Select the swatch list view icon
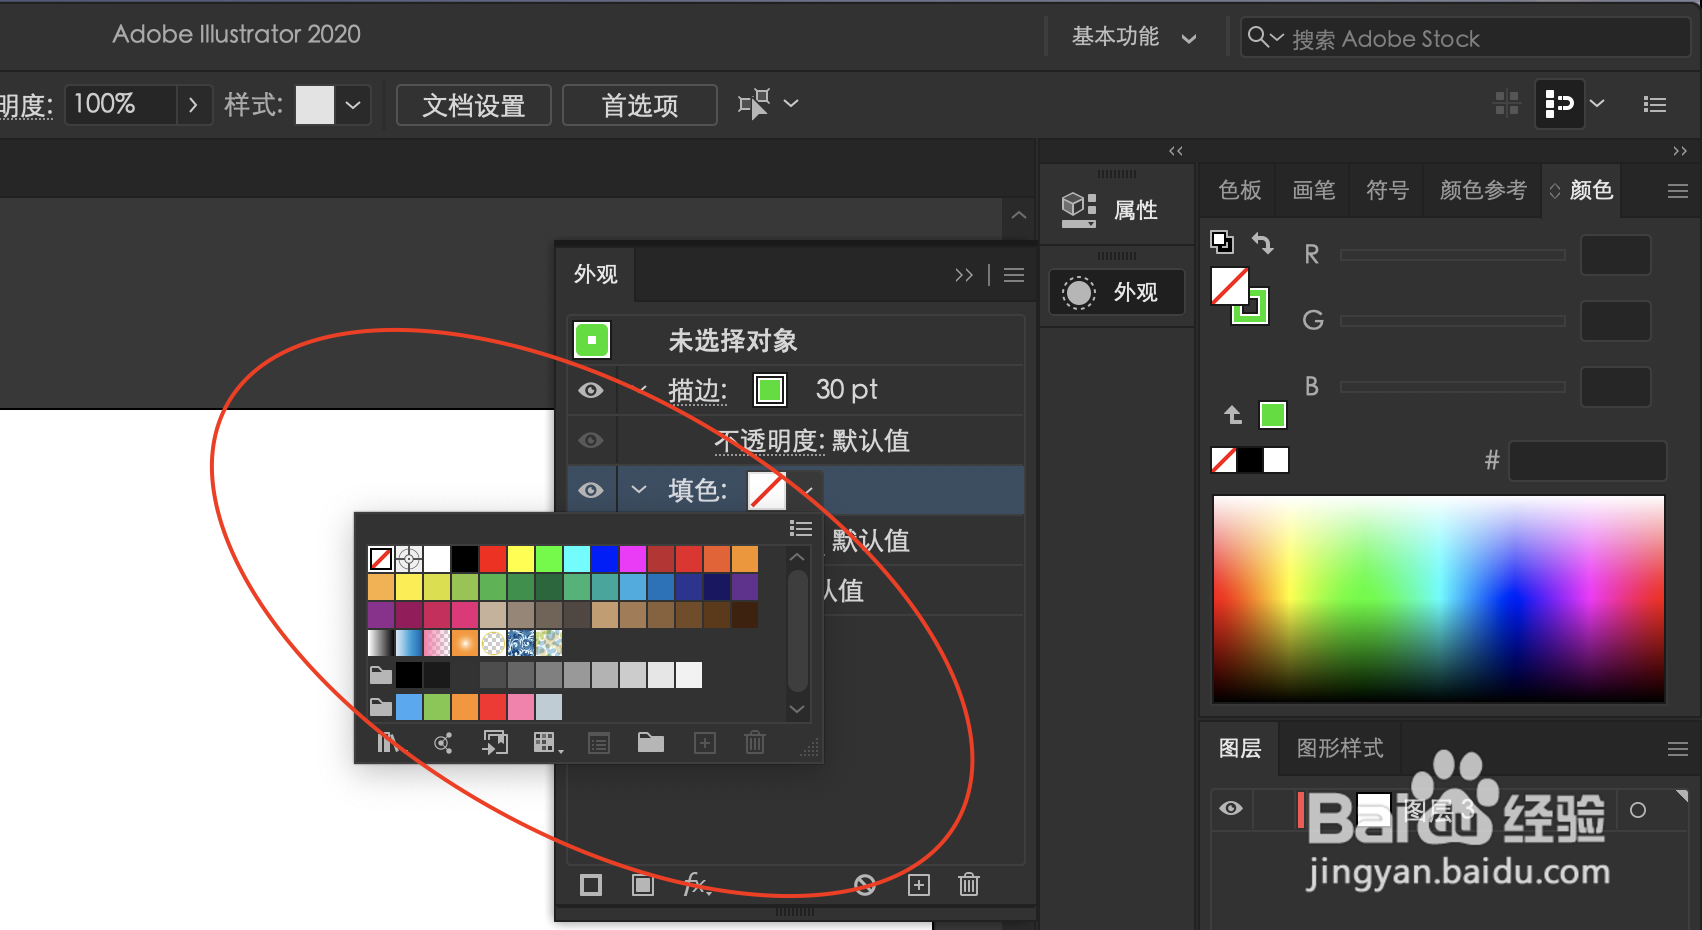The image size is (1702, 930). pyautogui.click(x=599, y=743)
